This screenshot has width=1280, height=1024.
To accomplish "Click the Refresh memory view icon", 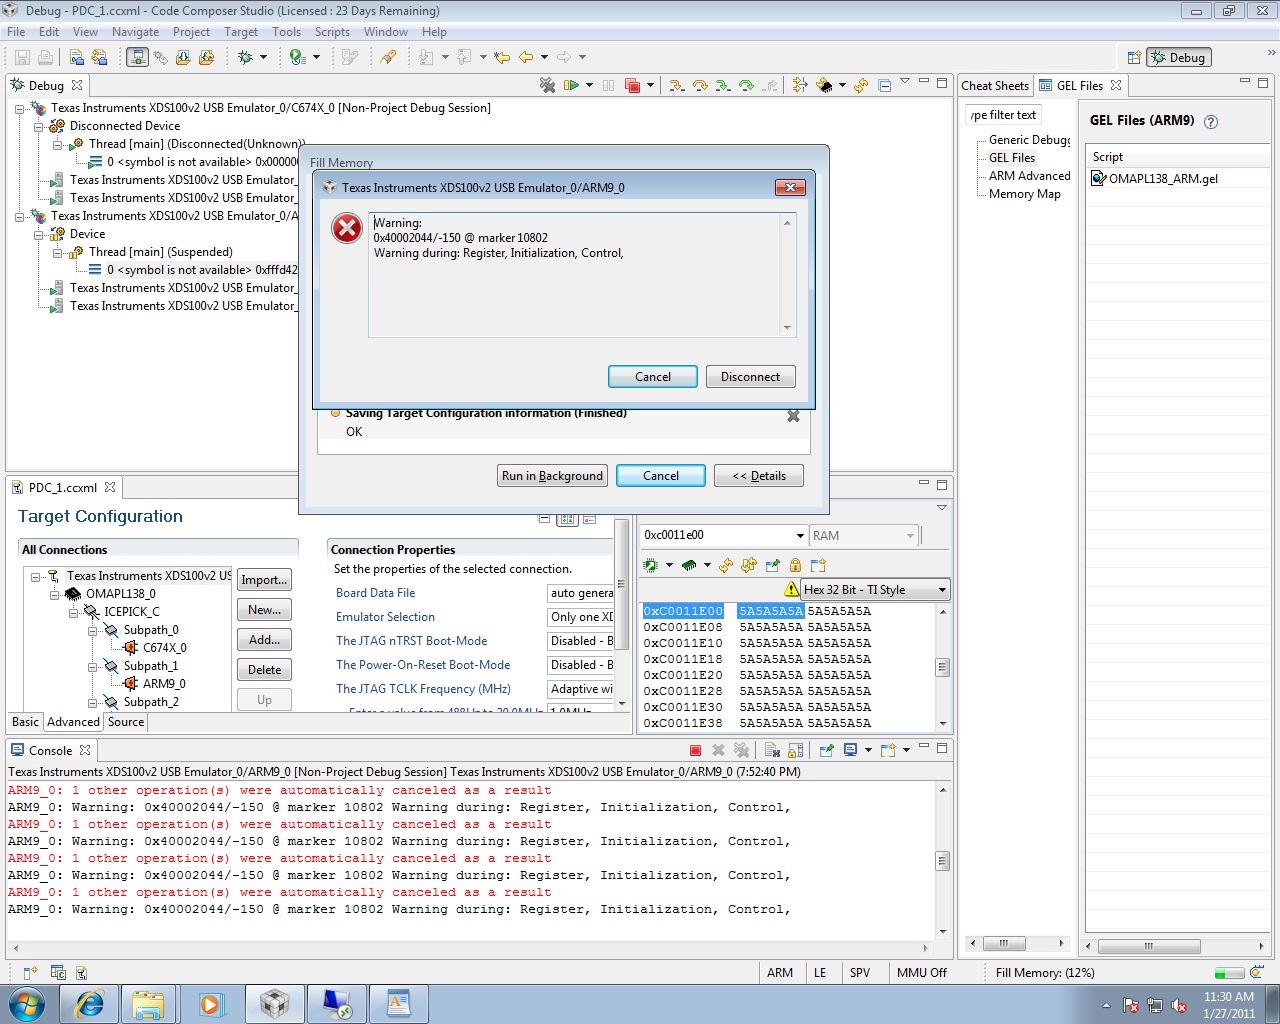I will 725,565.
